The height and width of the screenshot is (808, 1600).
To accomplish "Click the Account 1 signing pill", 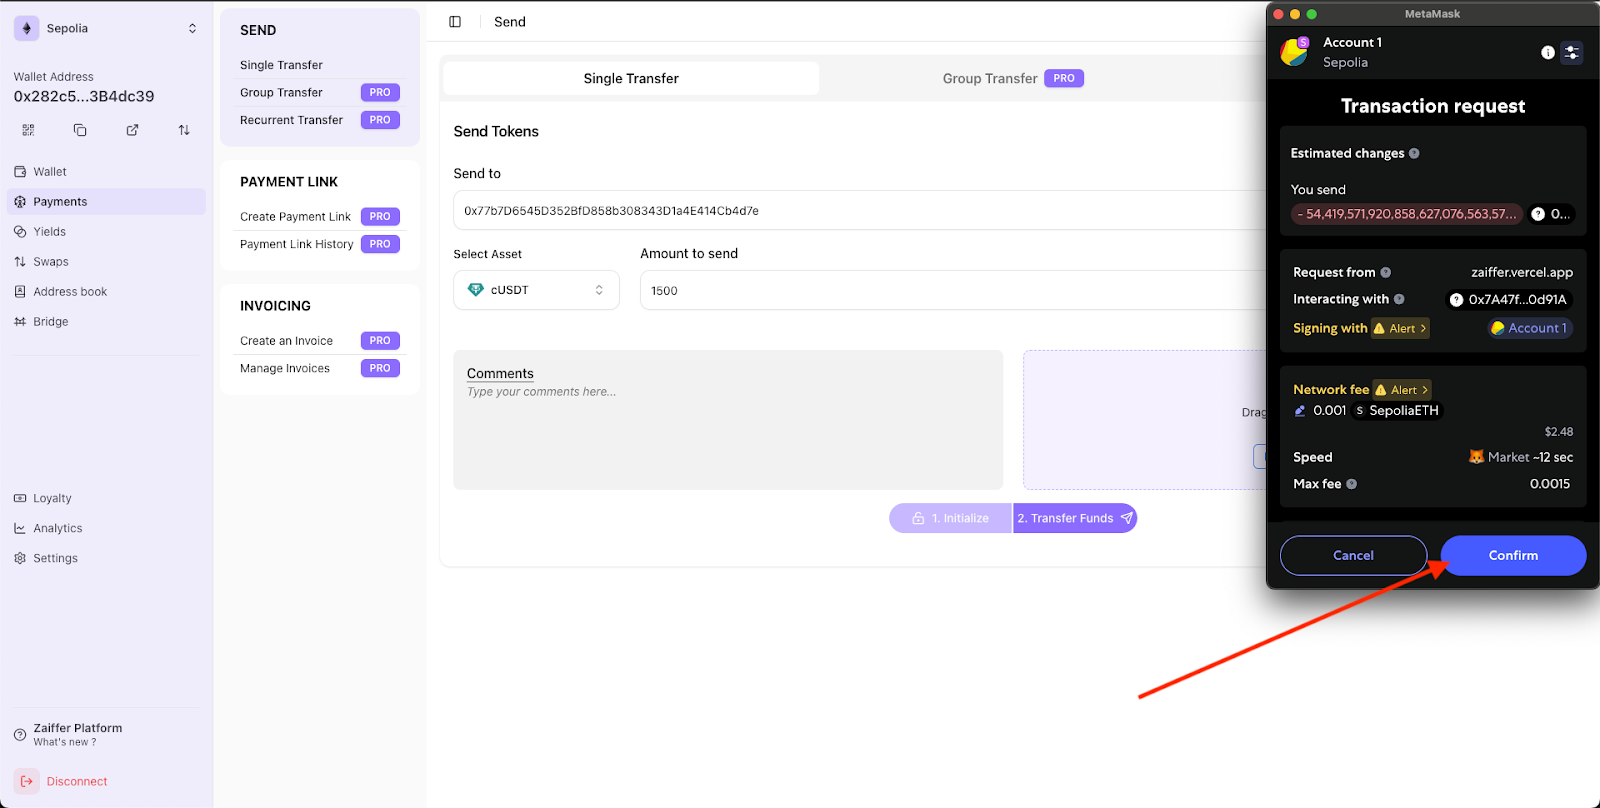I will pos(1530,328).
